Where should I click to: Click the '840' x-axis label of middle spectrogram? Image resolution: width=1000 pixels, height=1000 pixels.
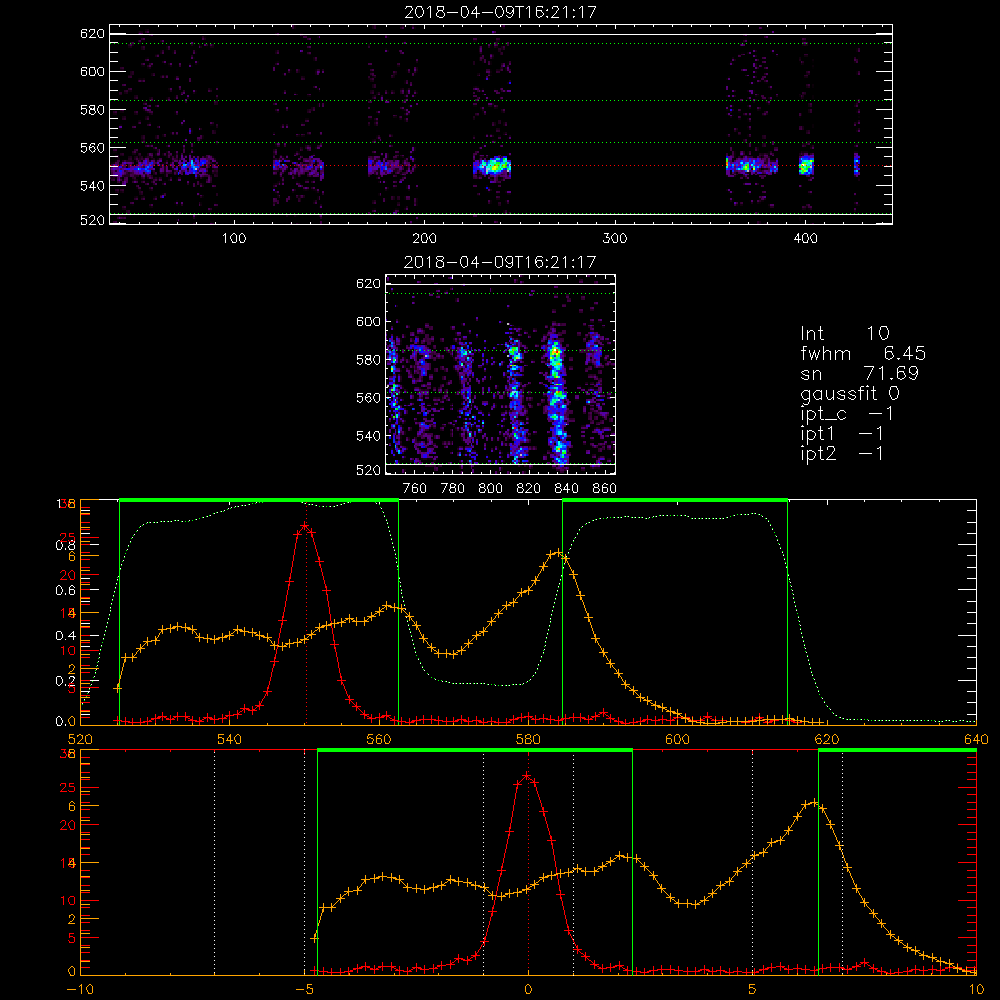coord(566,489)
